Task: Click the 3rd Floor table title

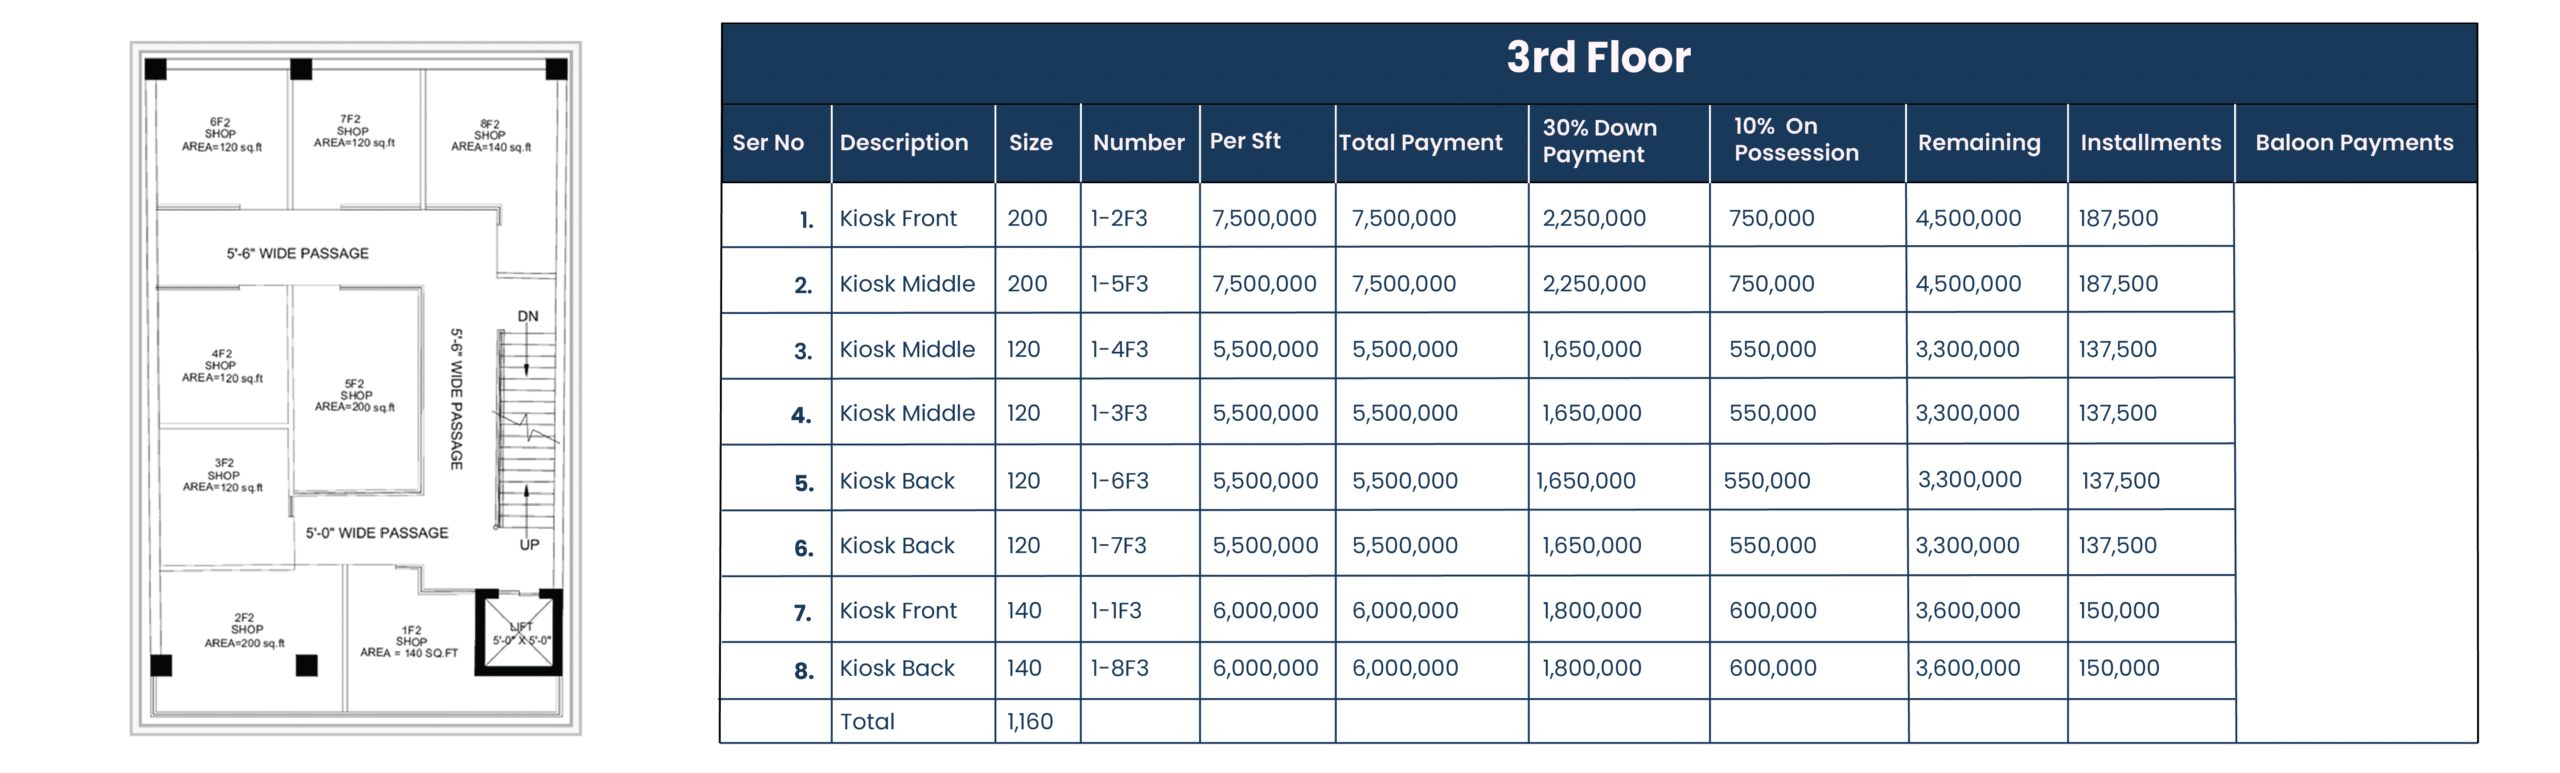Action: 1598,58
